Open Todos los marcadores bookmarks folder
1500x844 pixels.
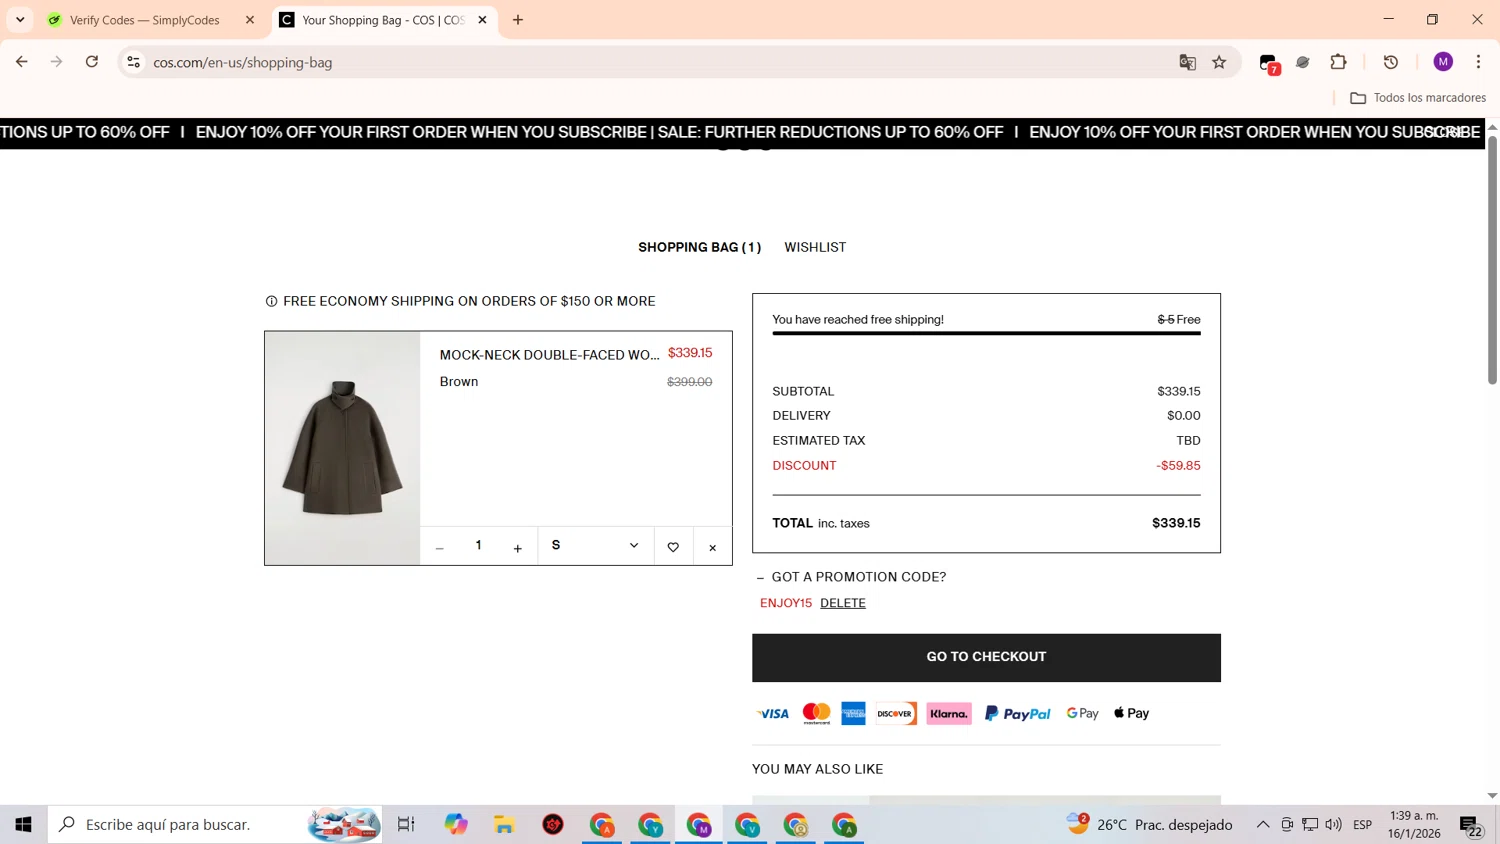(1418, 98)
